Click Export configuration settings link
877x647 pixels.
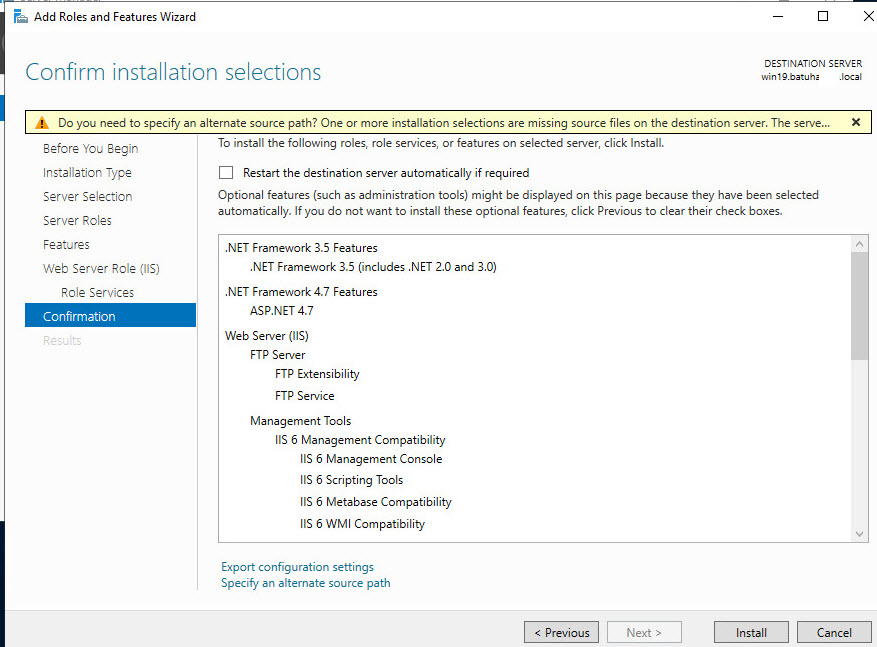(297, 567)
